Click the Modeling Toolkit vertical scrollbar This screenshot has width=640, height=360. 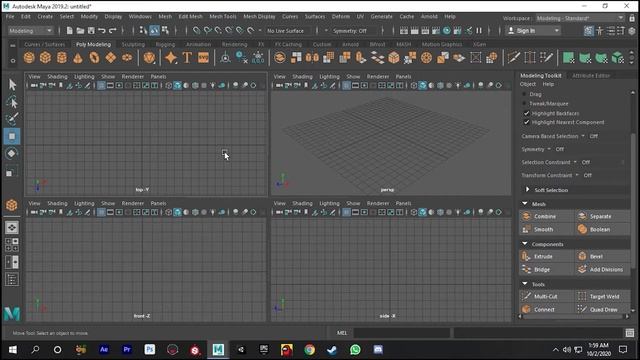coord(633,200)
